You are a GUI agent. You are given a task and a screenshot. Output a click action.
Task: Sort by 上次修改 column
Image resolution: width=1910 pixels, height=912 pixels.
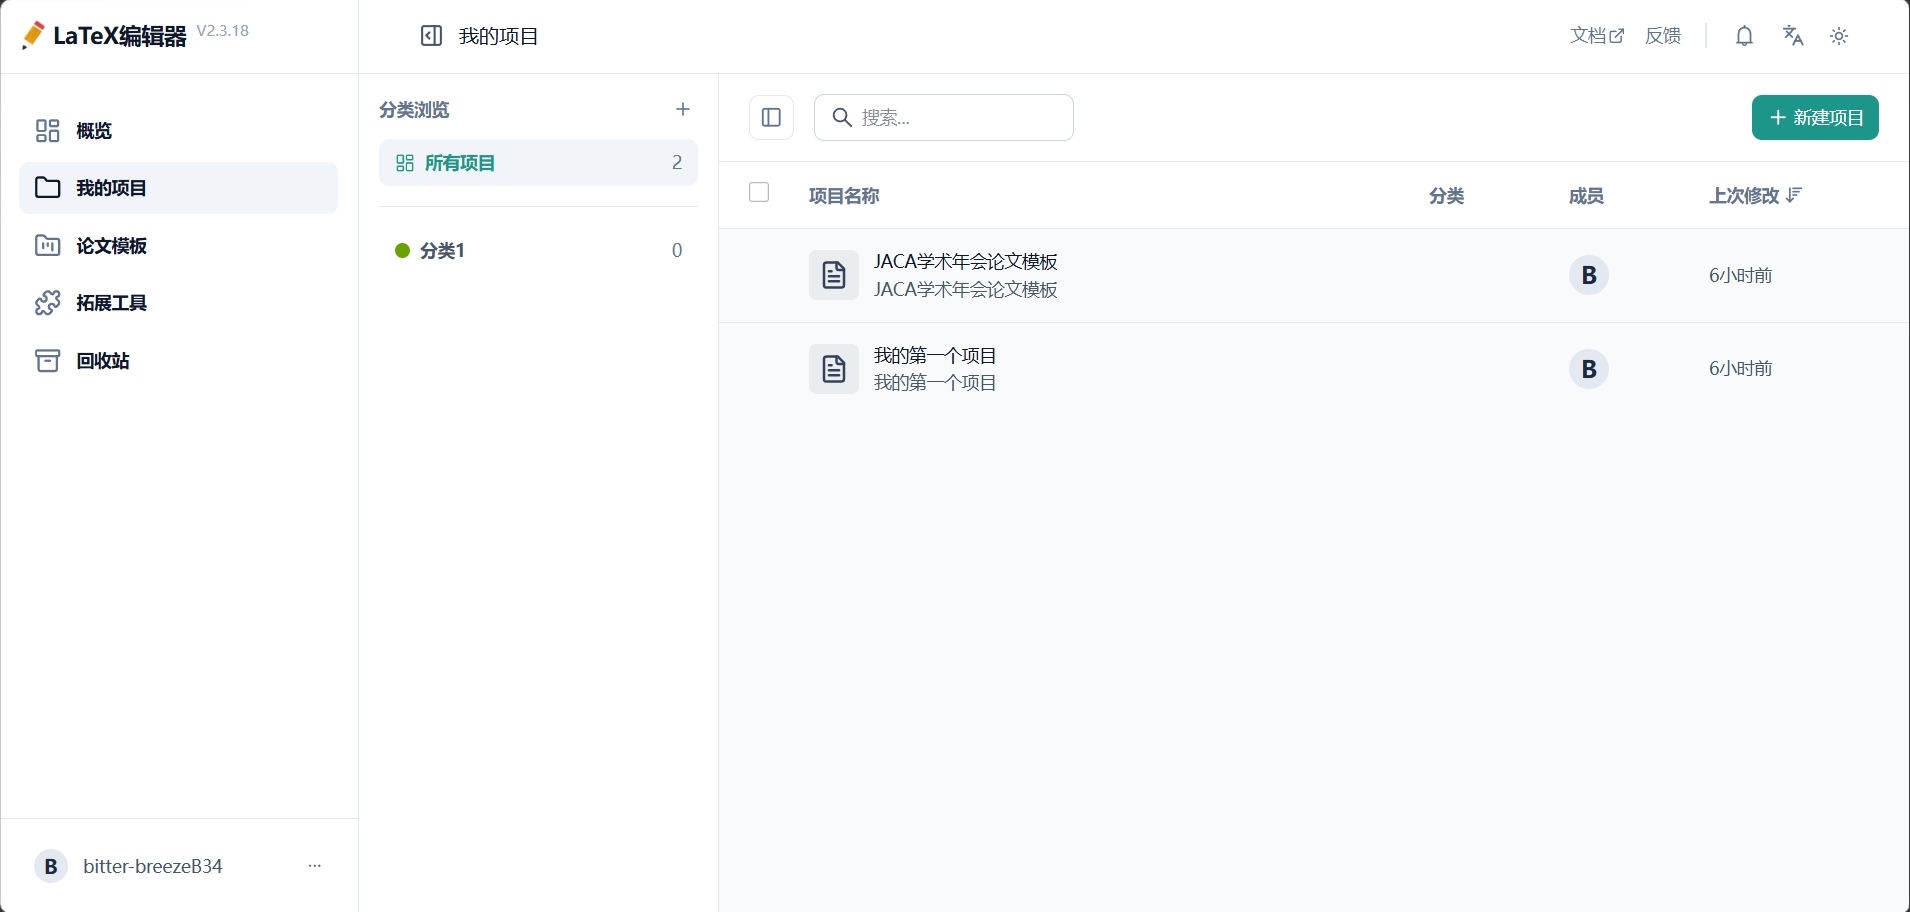(x=1755, y=196)
